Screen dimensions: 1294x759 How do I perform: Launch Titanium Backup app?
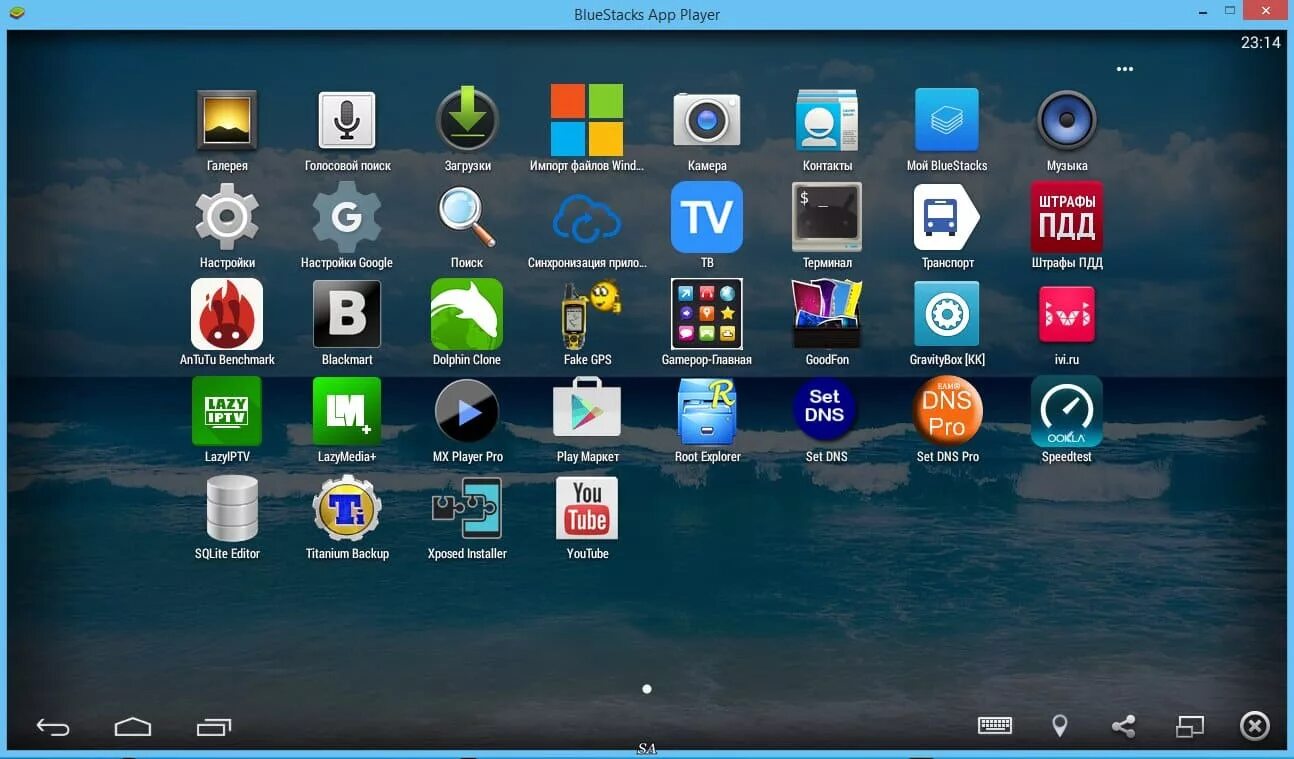(347, 508)
